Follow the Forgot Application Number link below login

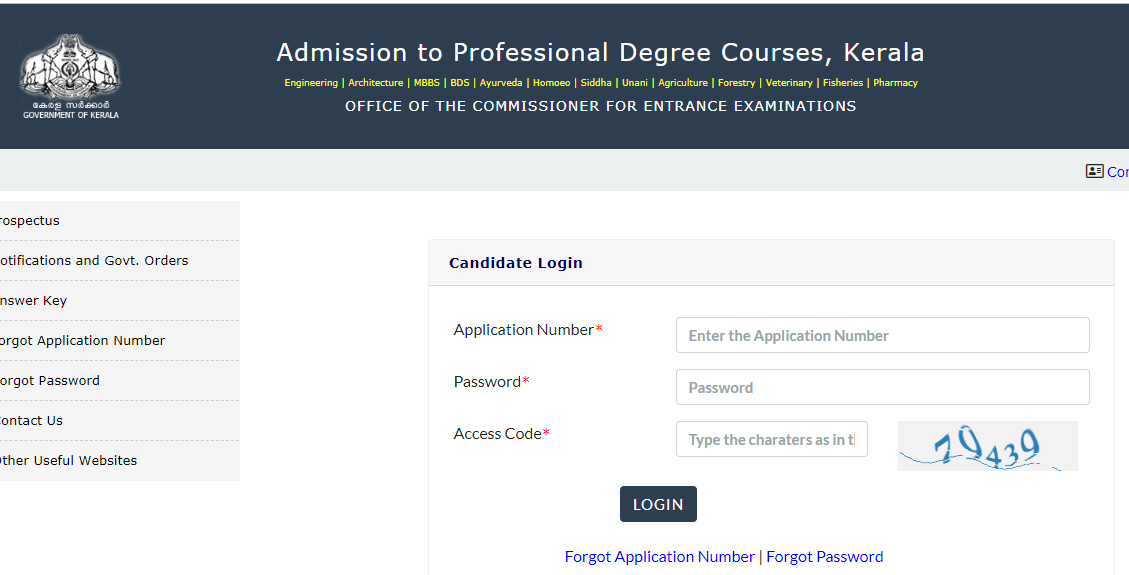pos(659,557)
